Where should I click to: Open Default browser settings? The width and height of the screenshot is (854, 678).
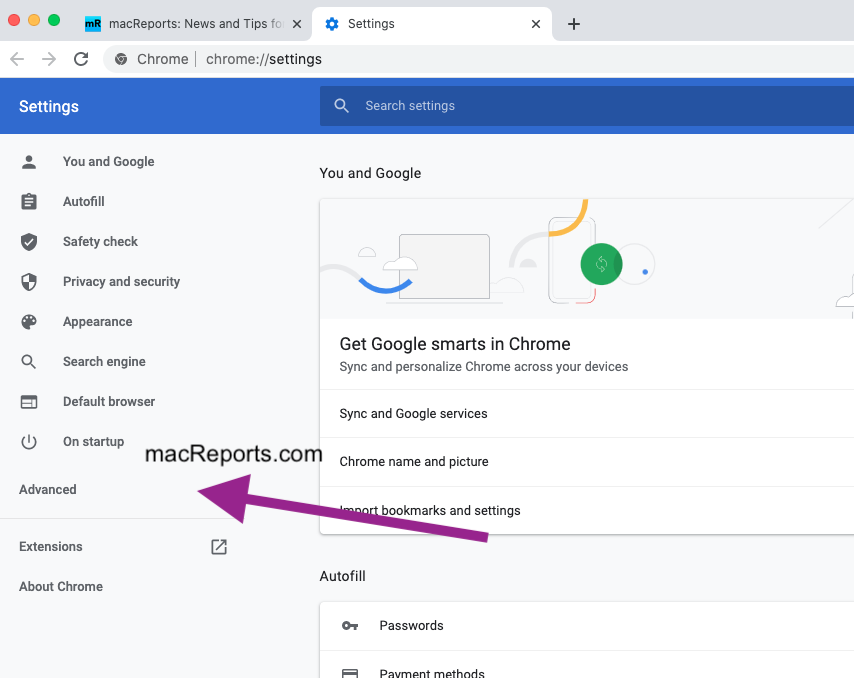coord(109,402)
